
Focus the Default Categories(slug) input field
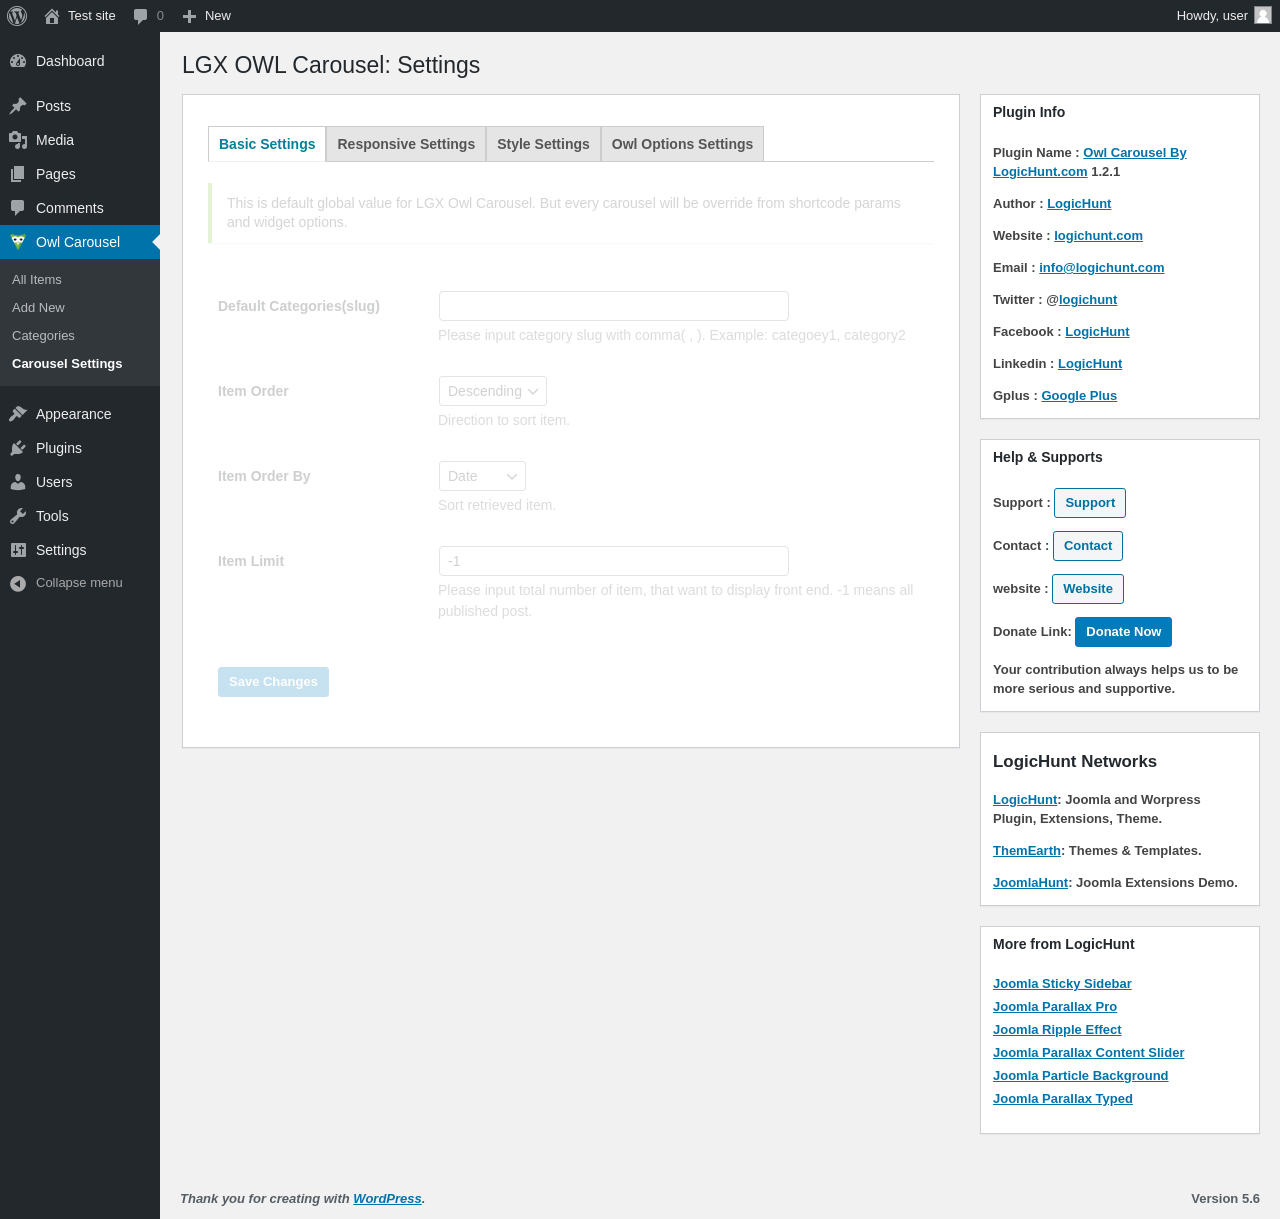click(614, 306)
